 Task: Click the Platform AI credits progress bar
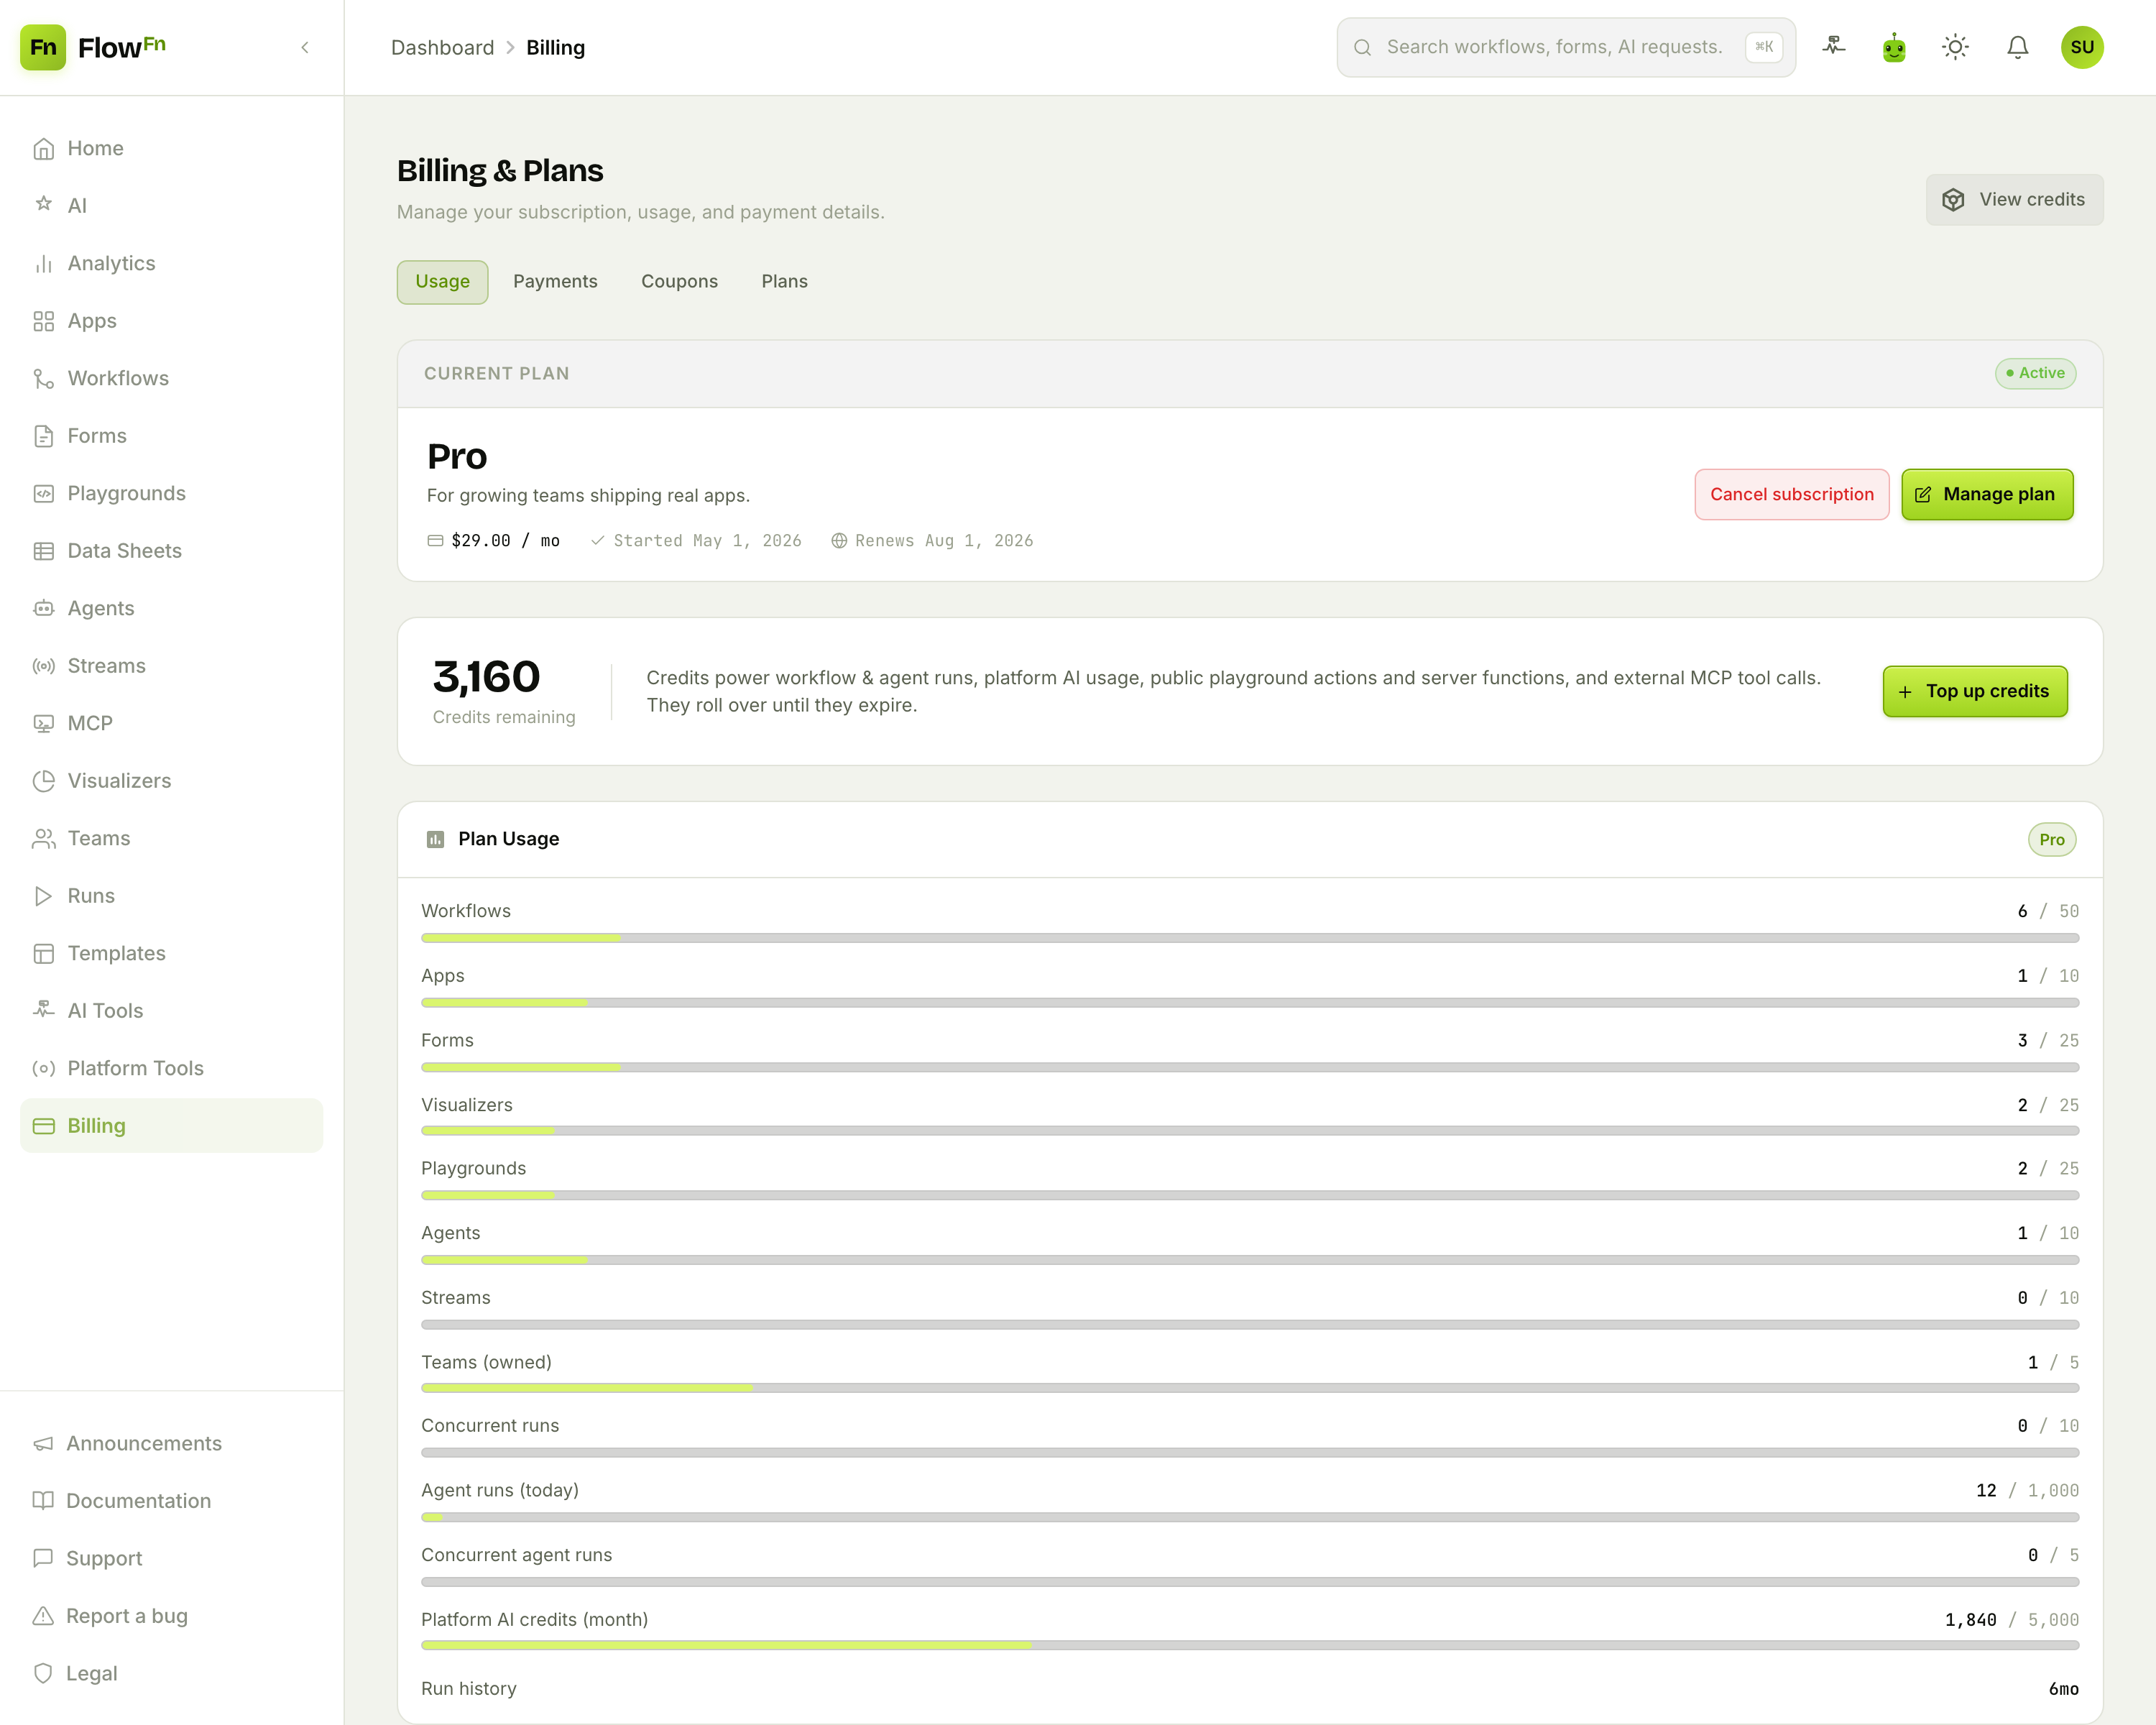[1250, 1645]
